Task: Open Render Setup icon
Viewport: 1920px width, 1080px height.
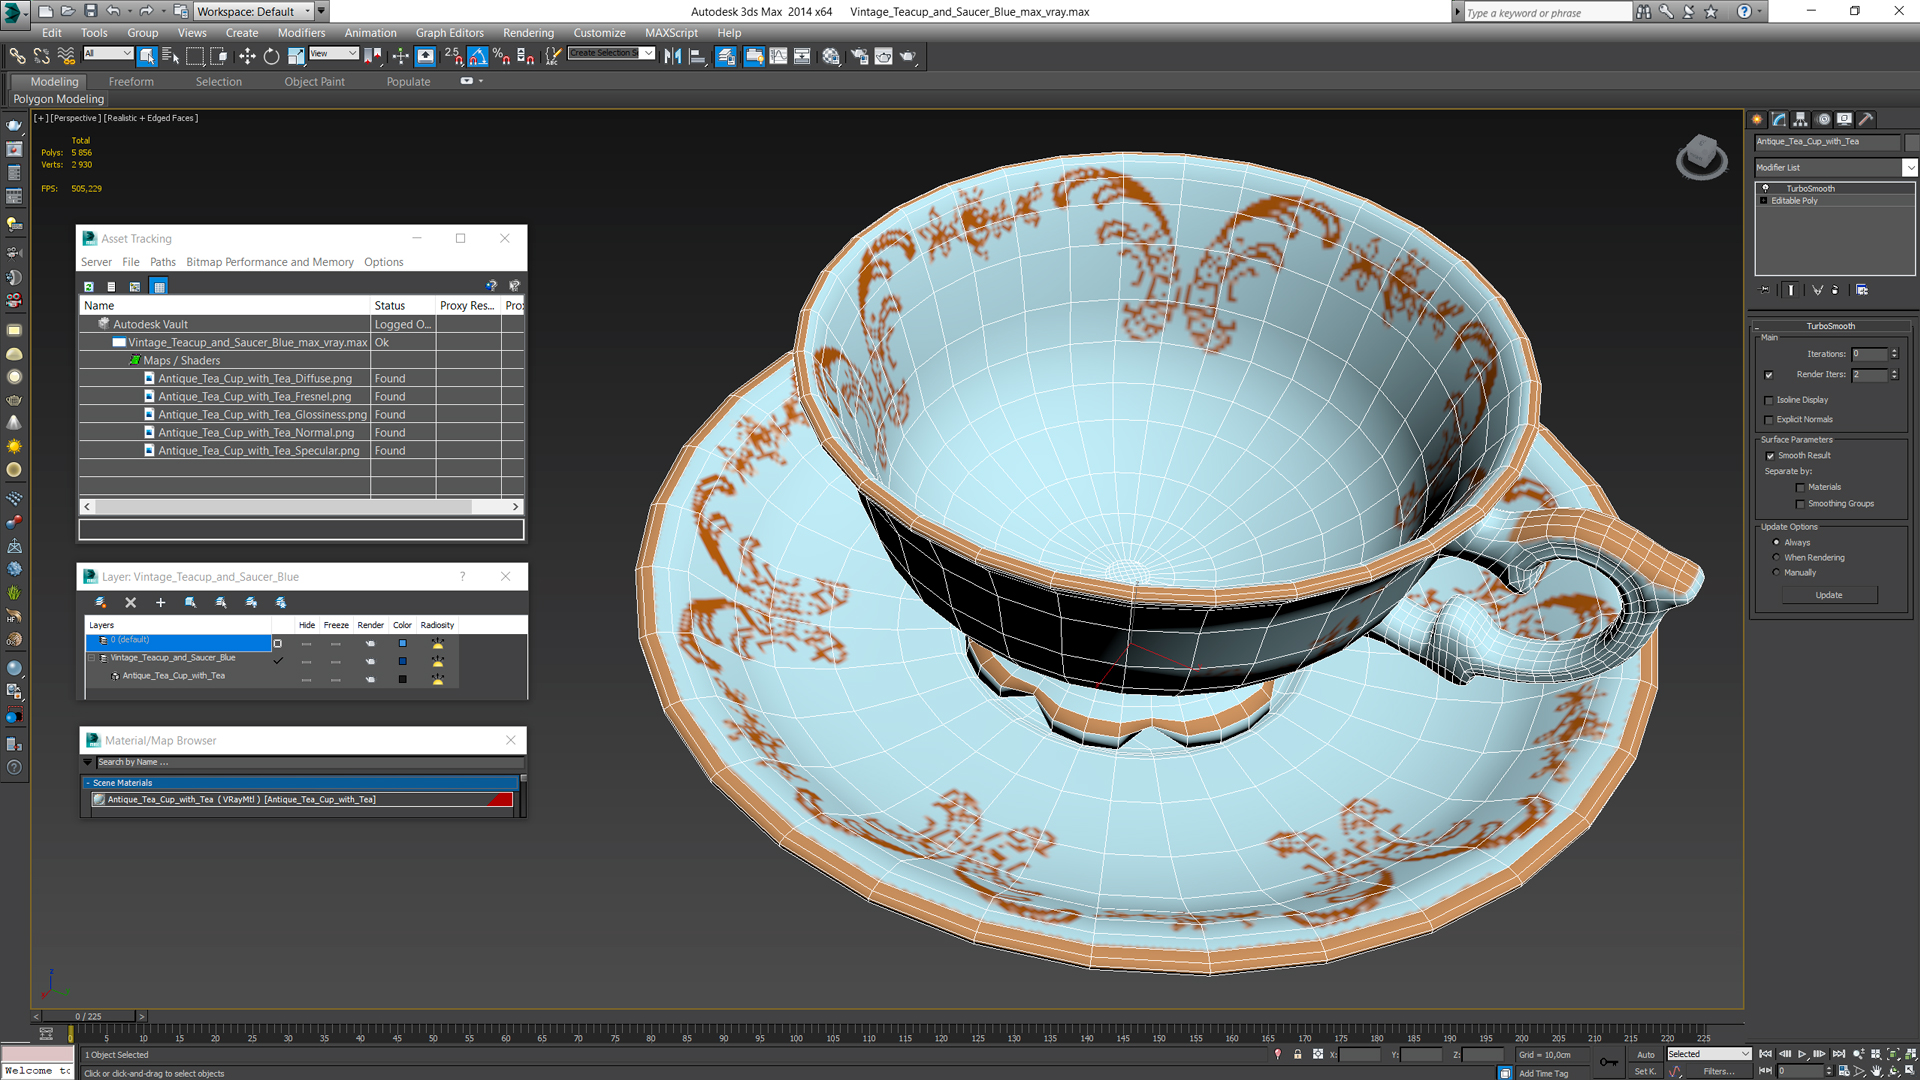Action: [859, 56]
